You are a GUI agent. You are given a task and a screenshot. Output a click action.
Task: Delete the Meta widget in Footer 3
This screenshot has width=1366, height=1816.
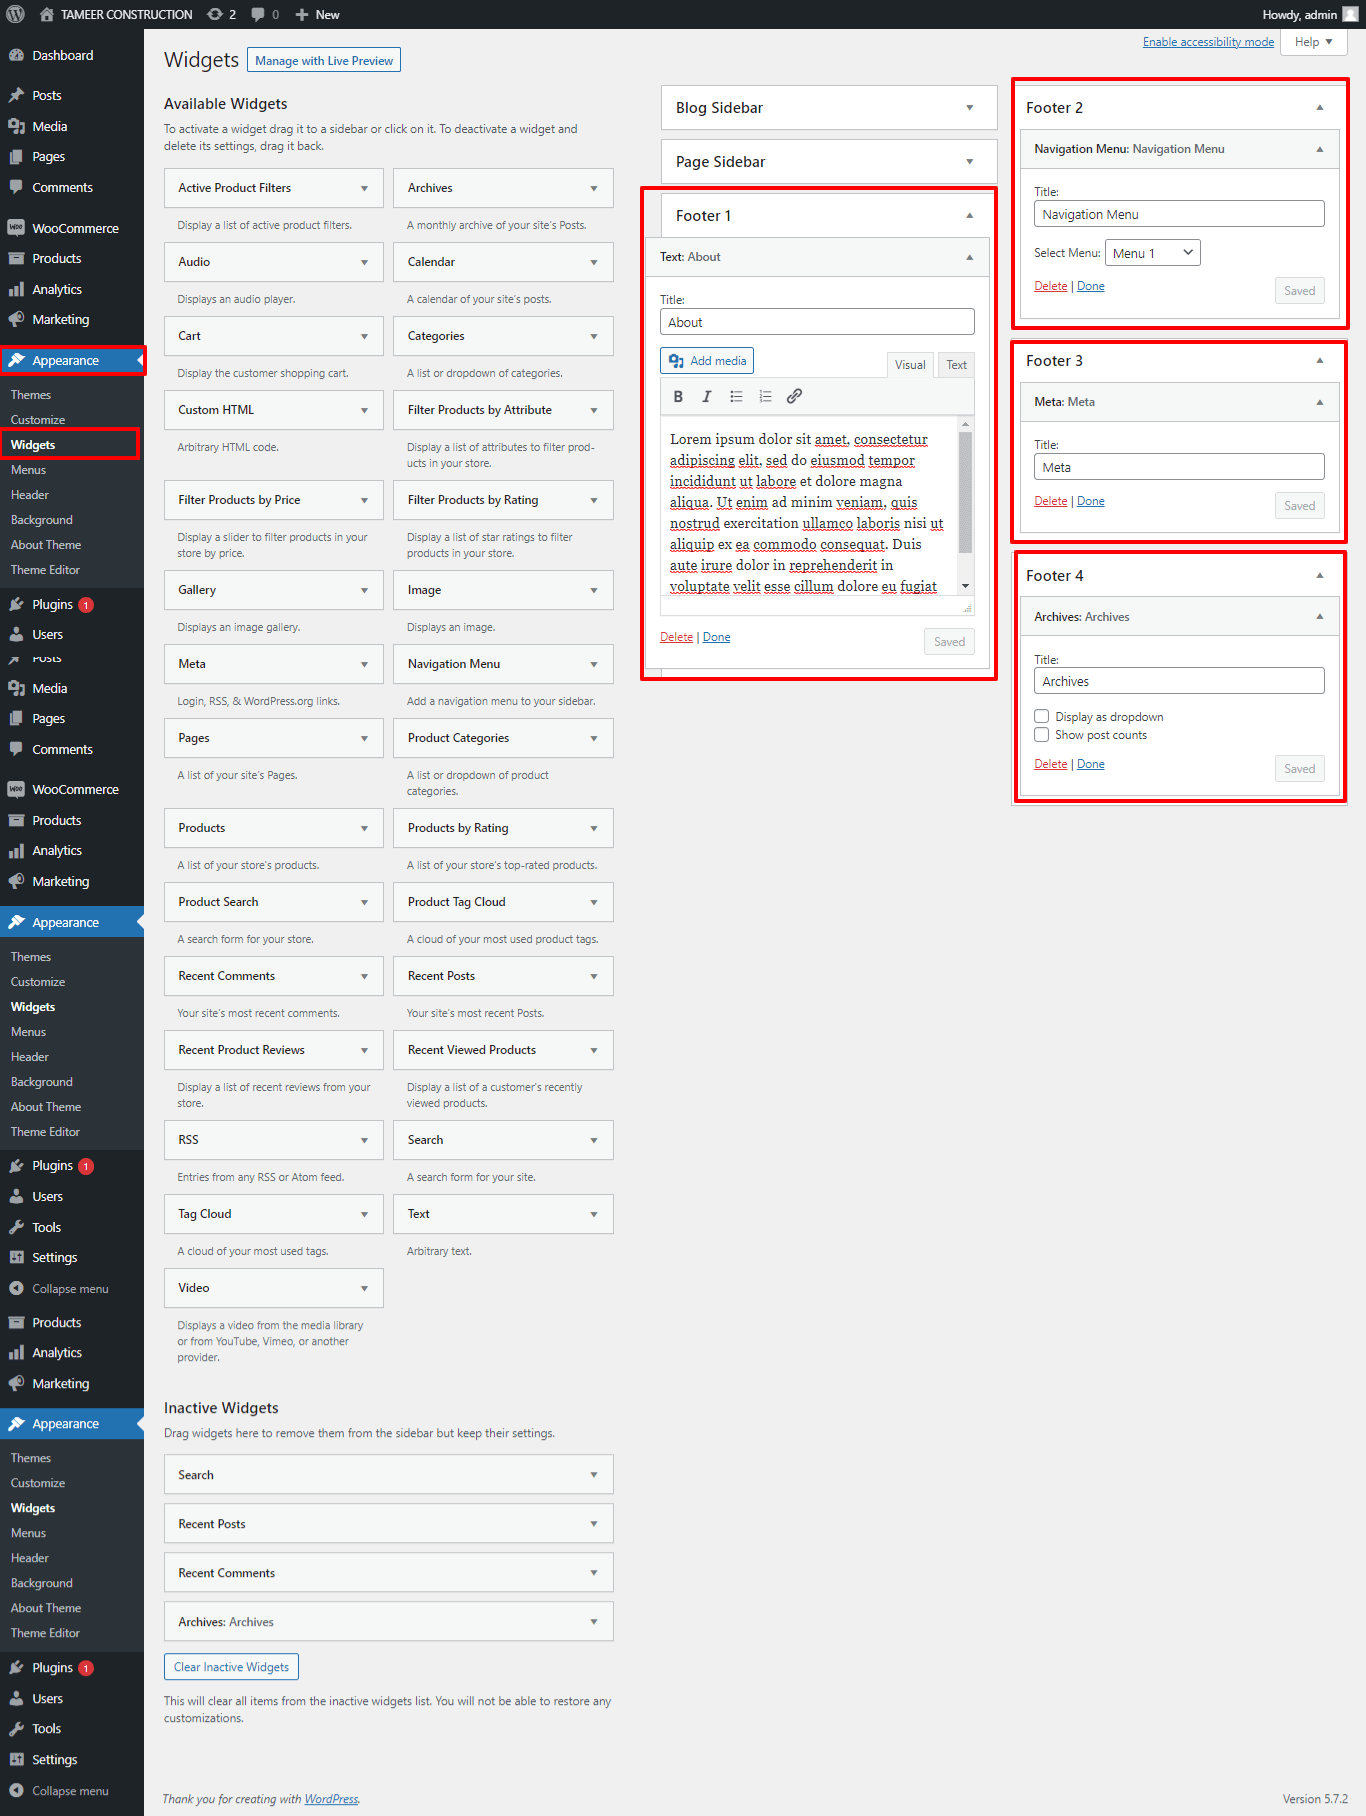[x=1050, y=501]
